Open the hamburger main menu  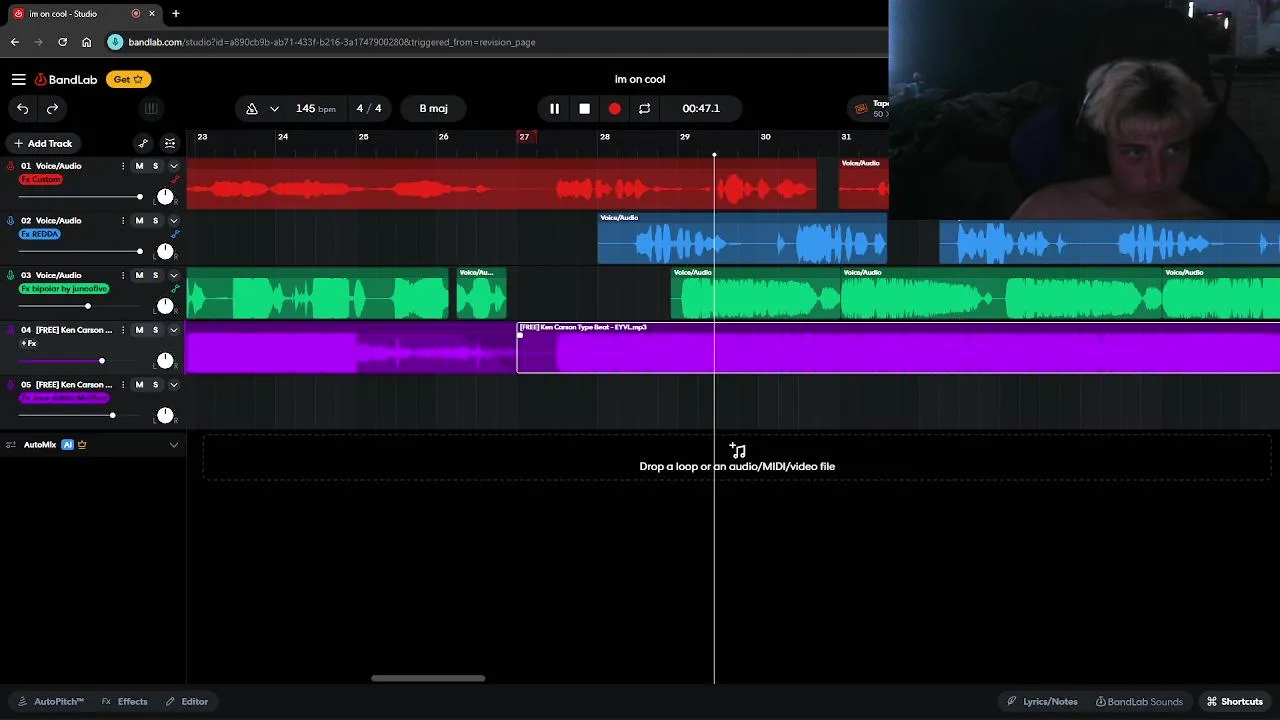point(18,79)
